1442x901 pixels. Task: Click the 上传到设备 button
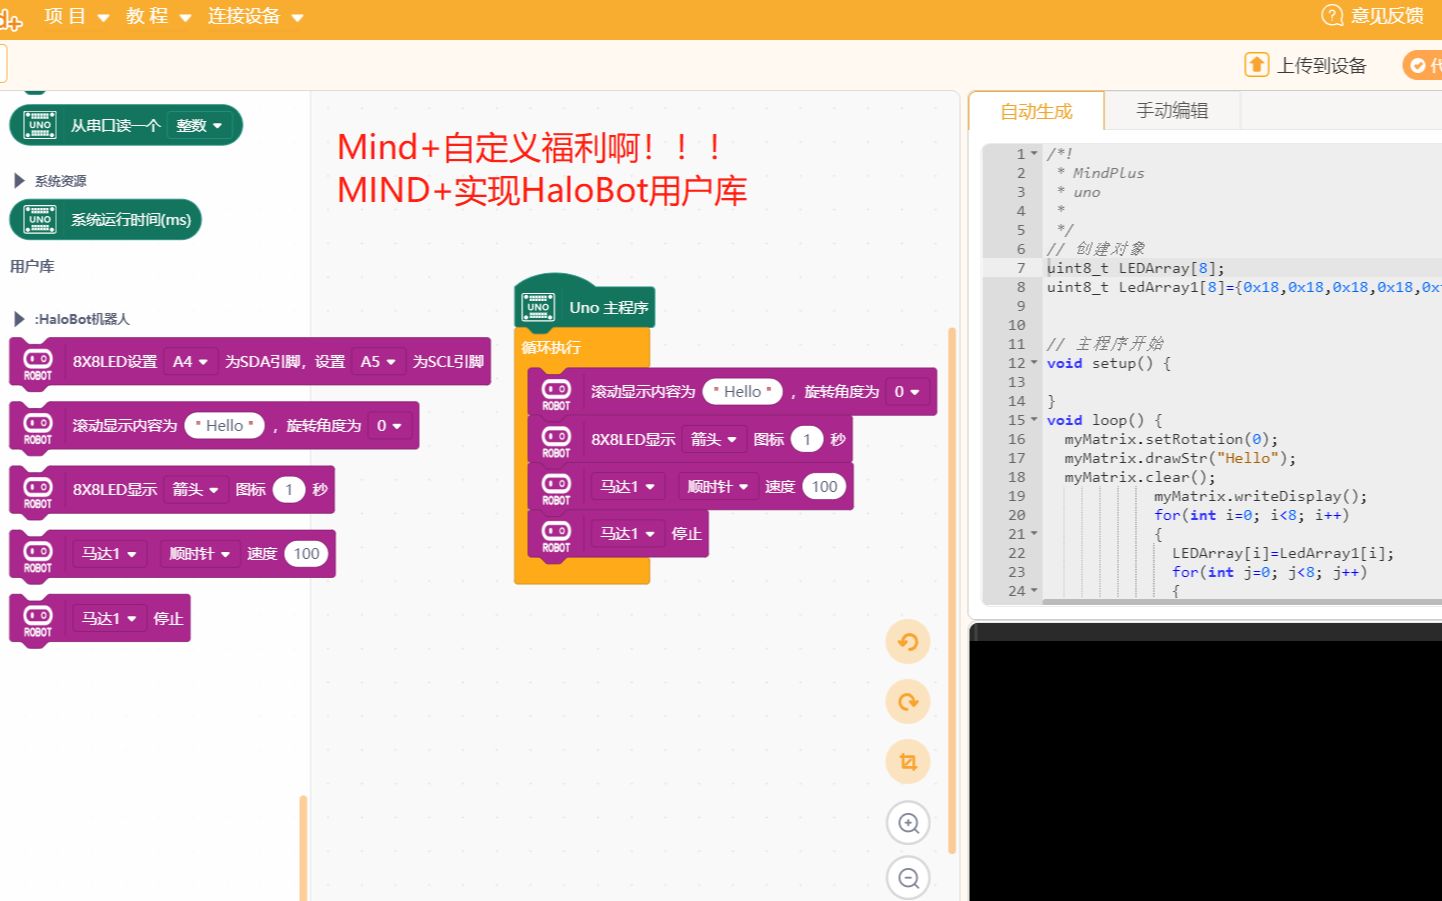pos(1306,65)
